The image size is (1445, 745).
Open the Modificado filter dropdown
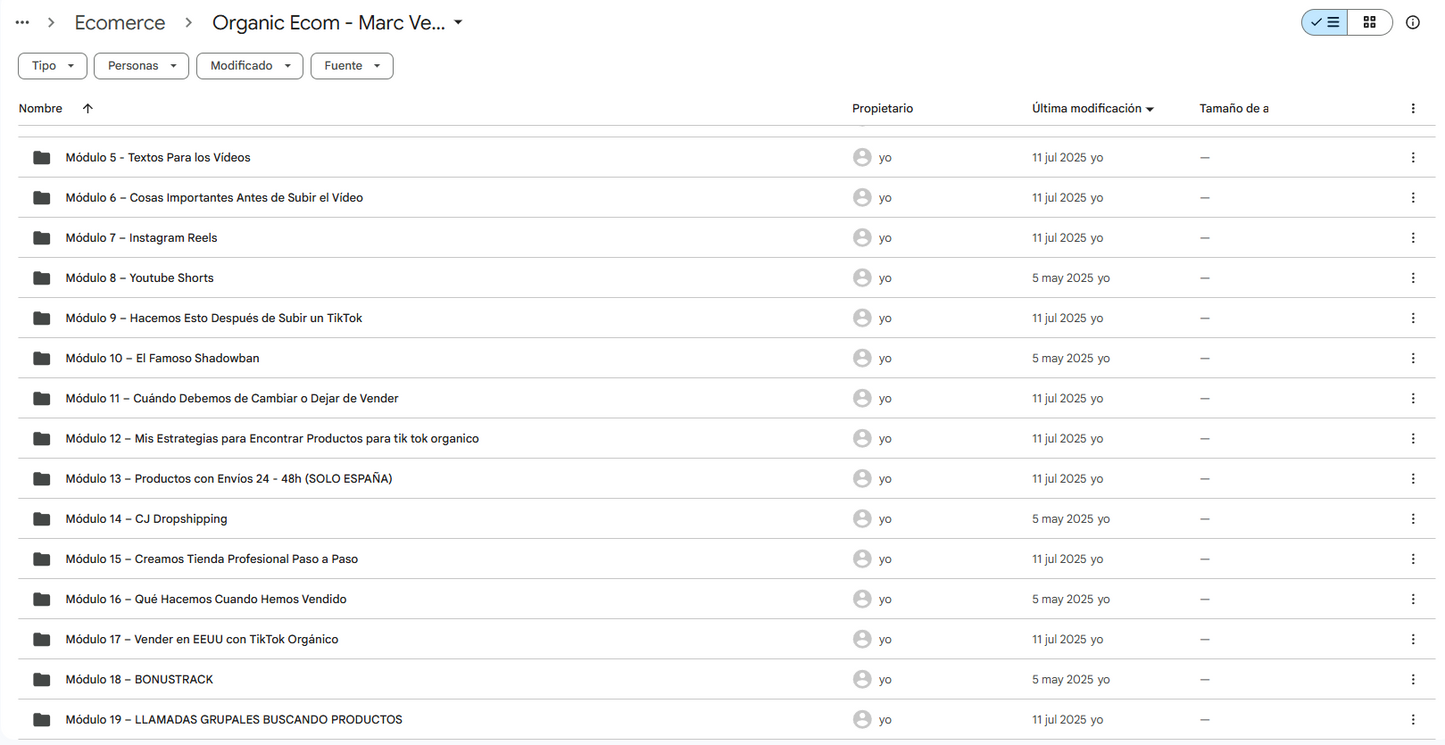pos(250,66)
